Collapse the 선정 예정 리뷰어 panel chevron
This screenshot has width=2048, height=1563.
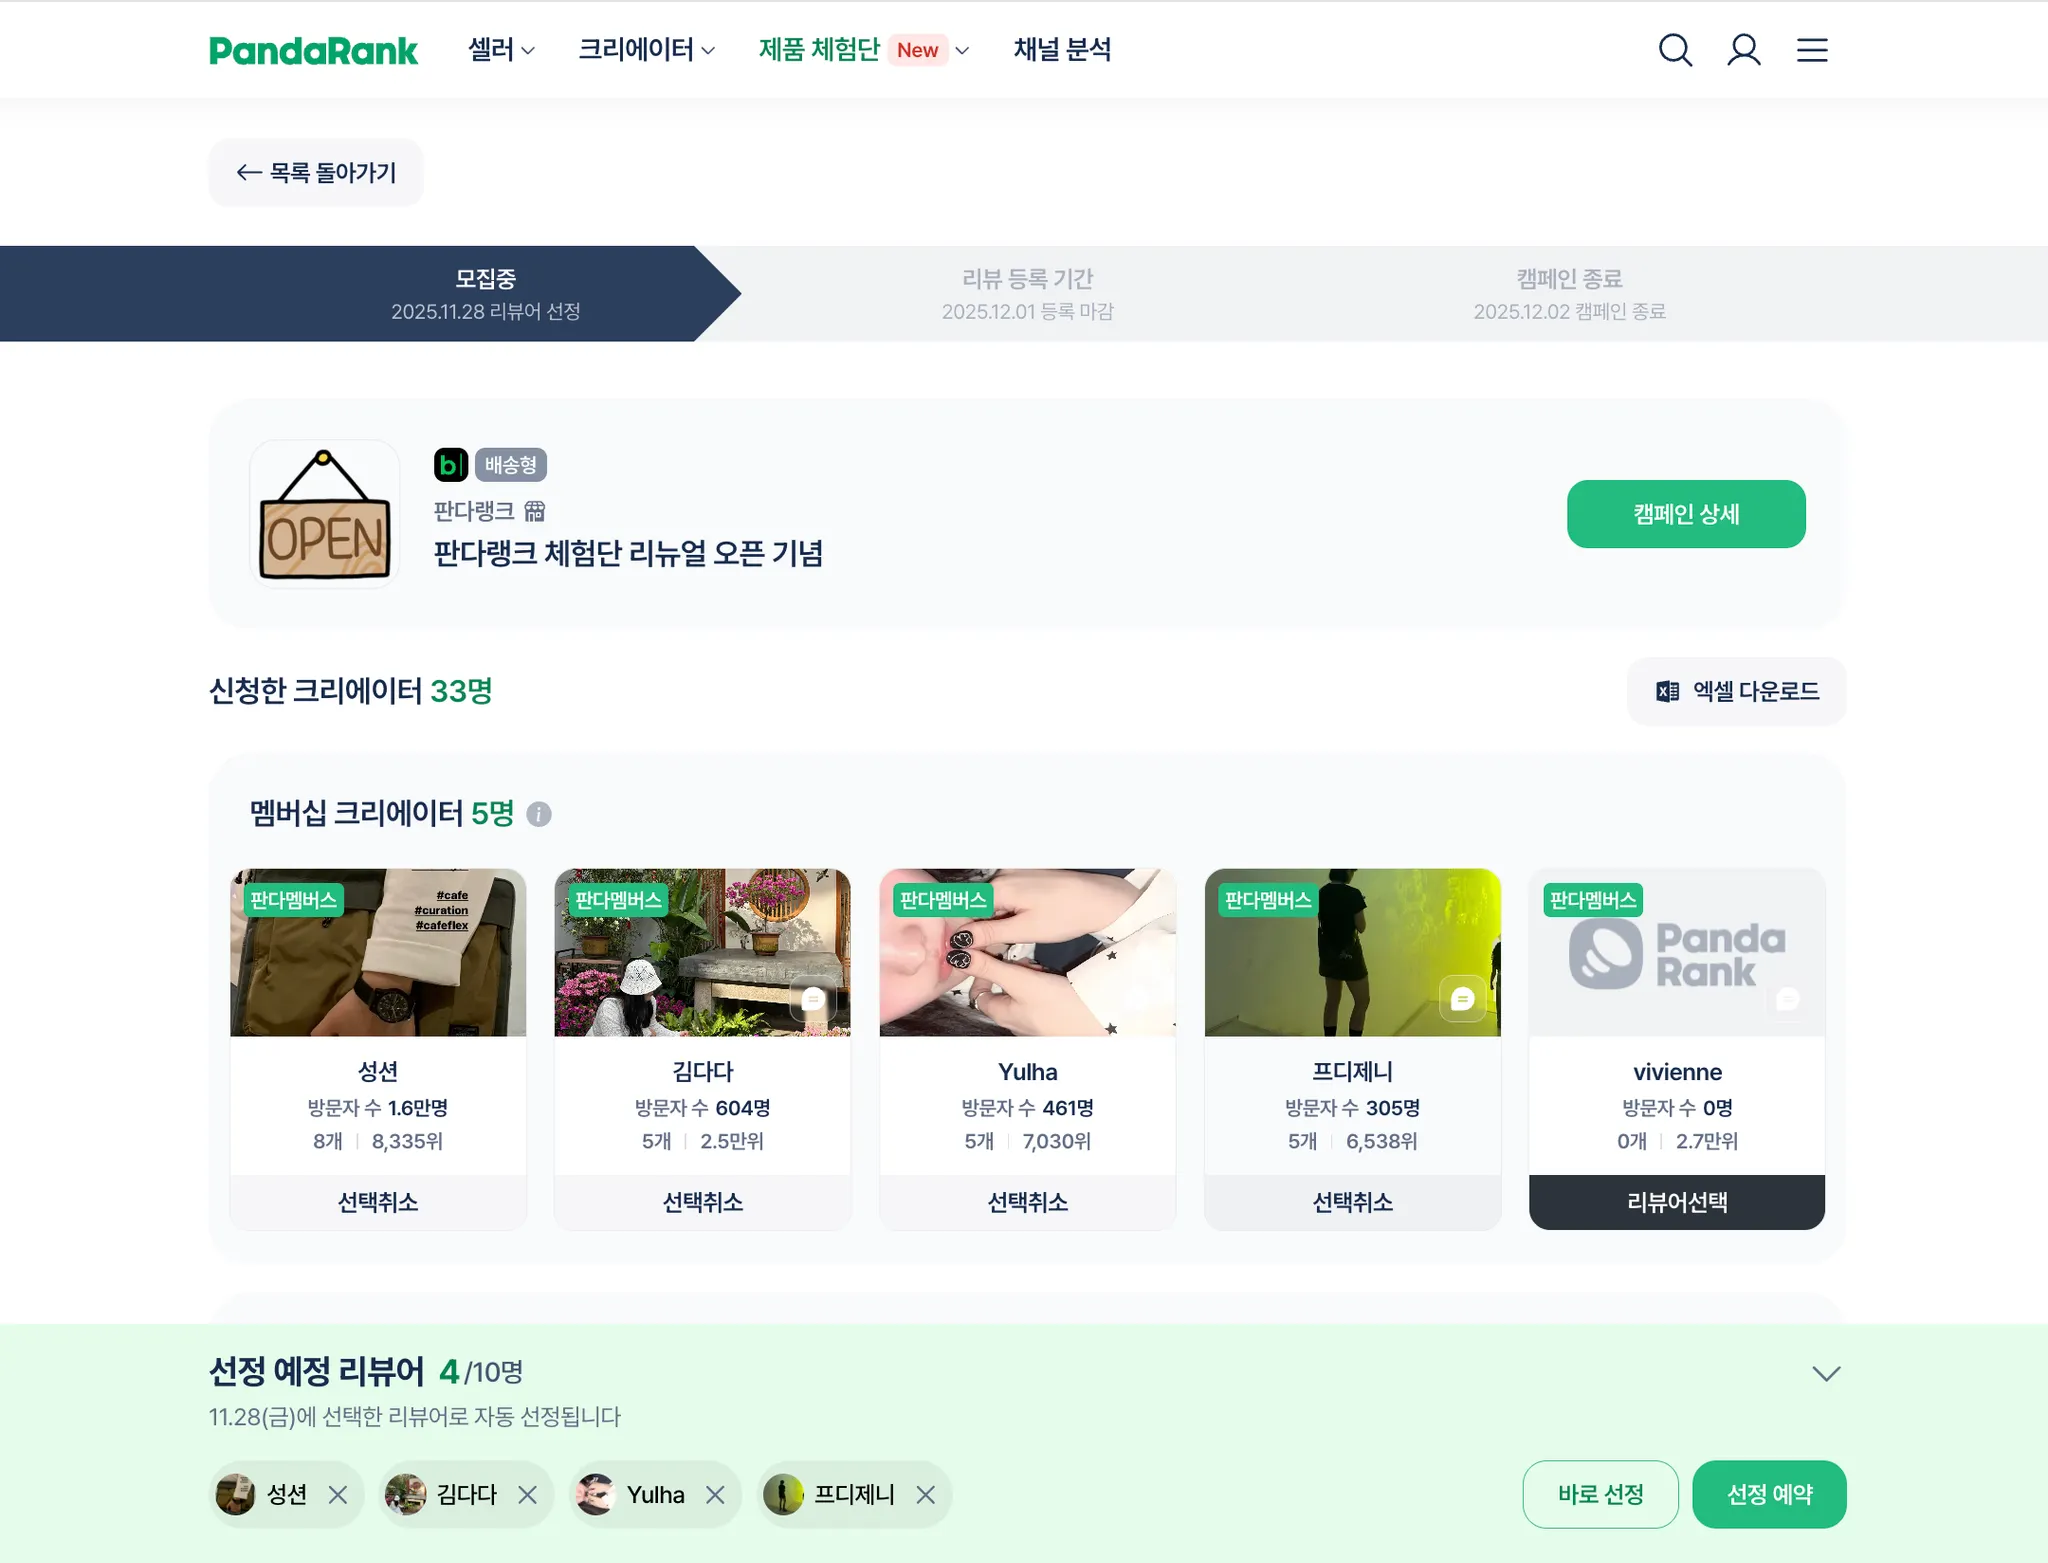click(1826, 1373)
